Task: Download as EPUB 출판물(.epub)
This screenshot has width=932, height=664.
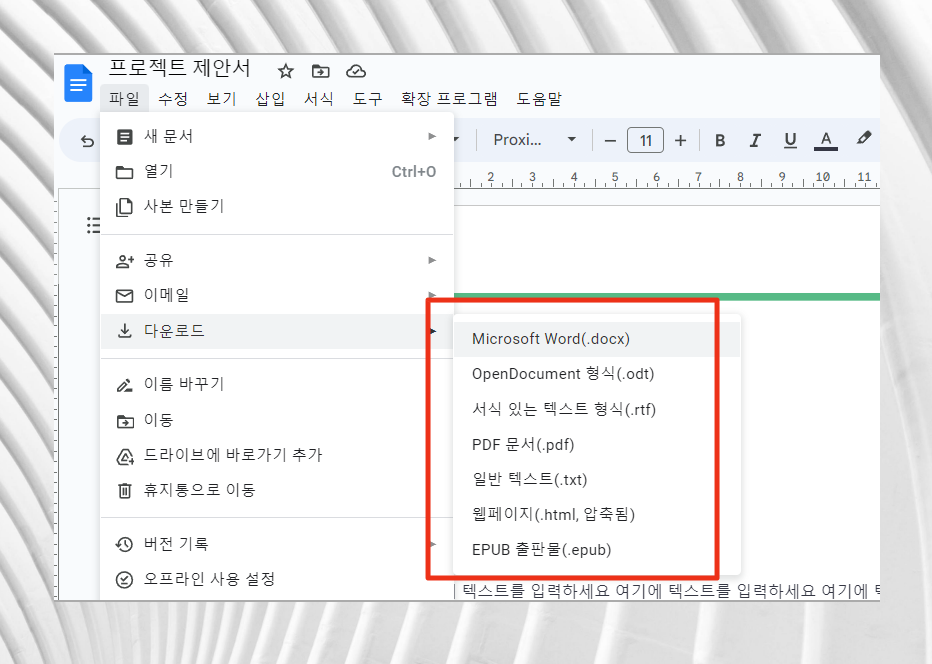Action: pos(597,550)
